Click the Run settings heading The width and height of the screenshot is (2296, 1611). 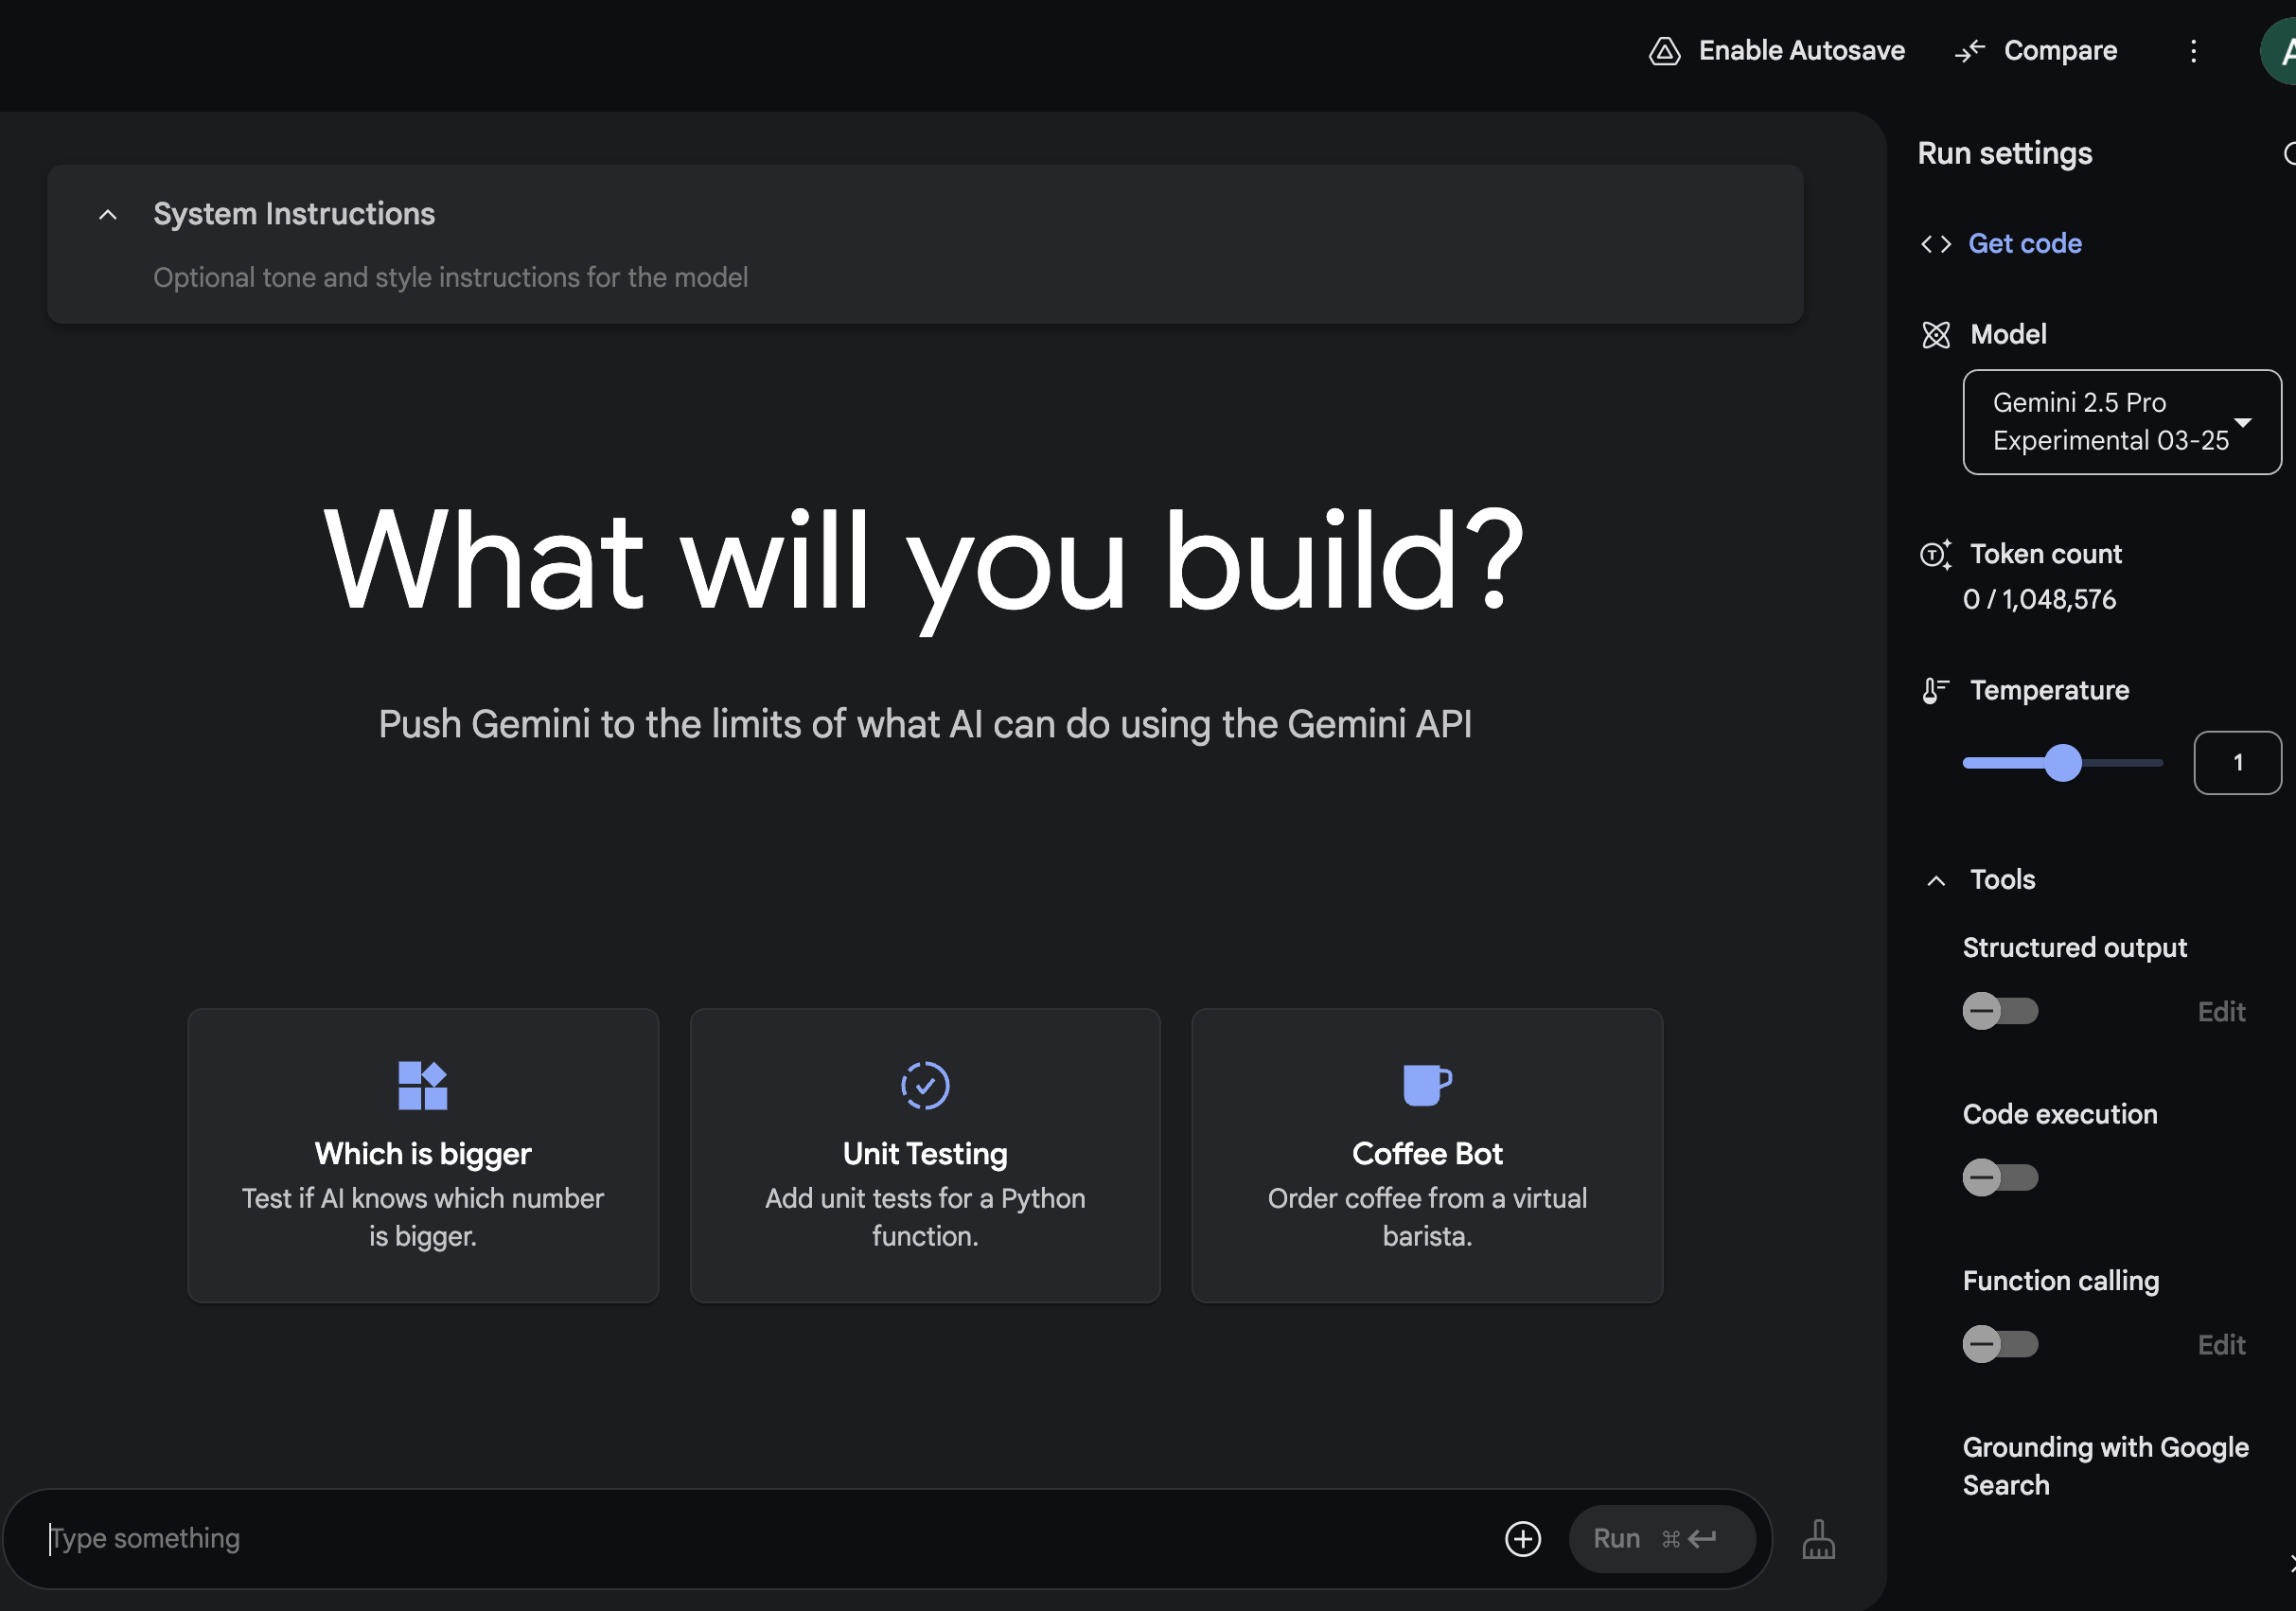[x=2004, y=154]
